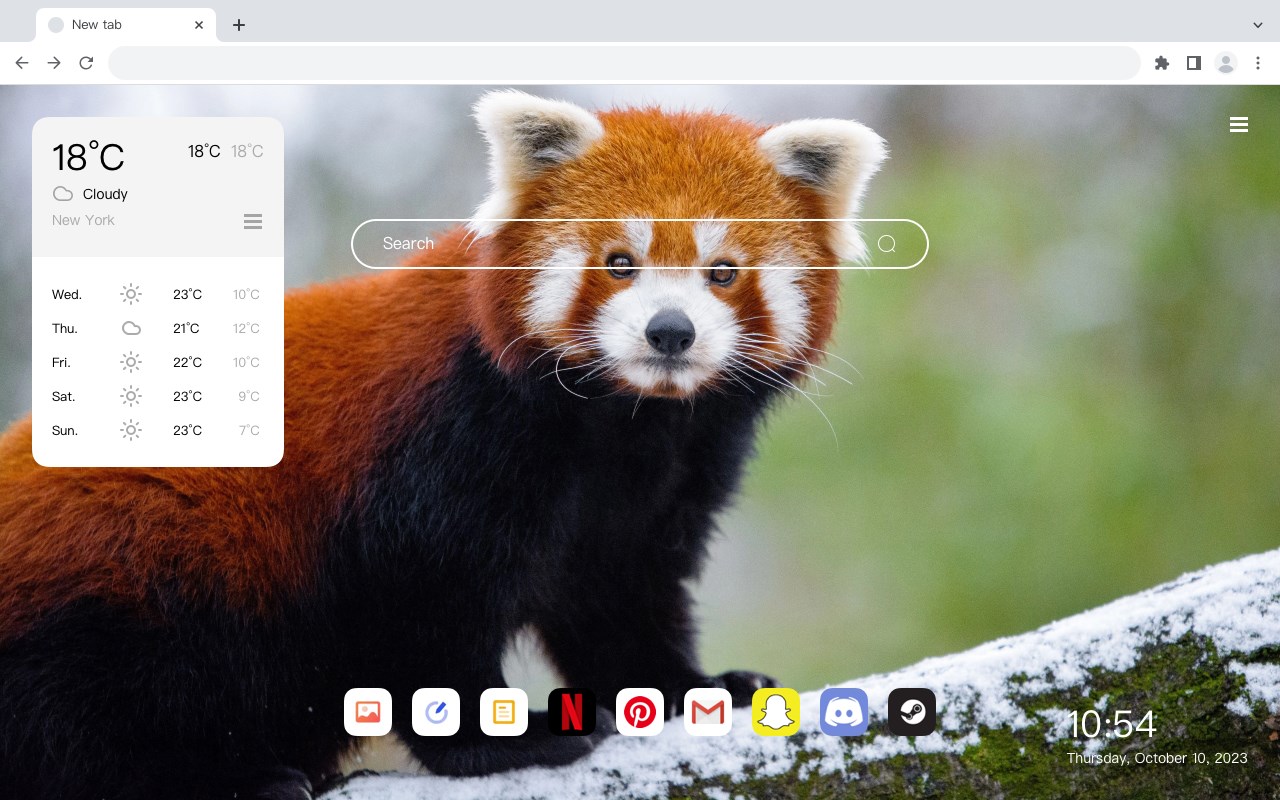Image resolution: width=1280 pixels, height=800 pixels.
Task: Open the Discord shortcut icon
Action: click(844, 712)
